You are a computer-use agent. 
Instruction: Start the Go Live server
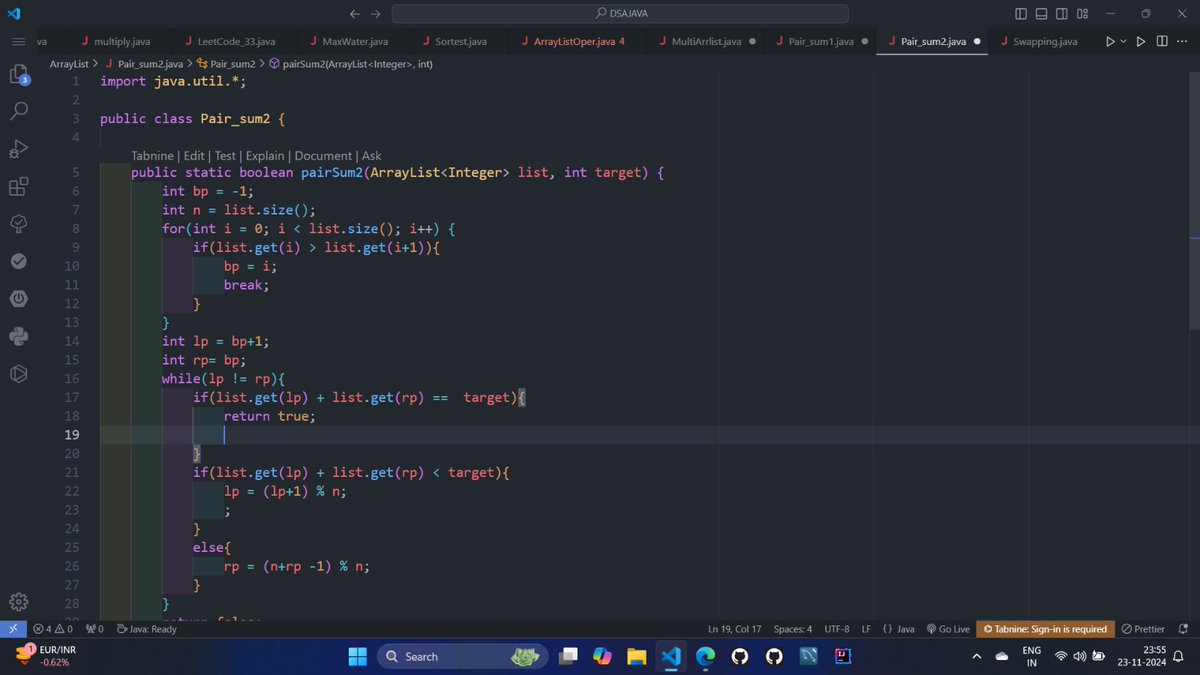pyautogui.click(x=948, y=629)
